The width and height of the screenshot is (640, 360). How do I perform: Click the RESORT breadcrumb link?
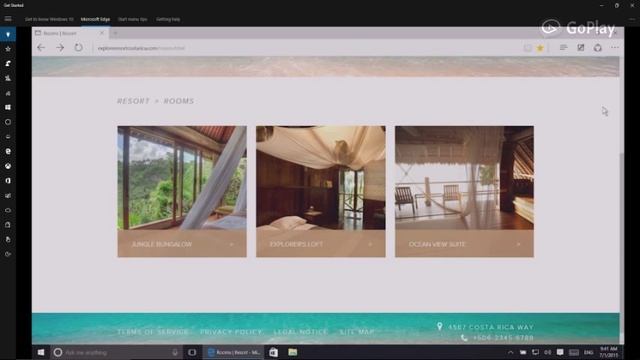pyautogui.click(x=133, y=101)
